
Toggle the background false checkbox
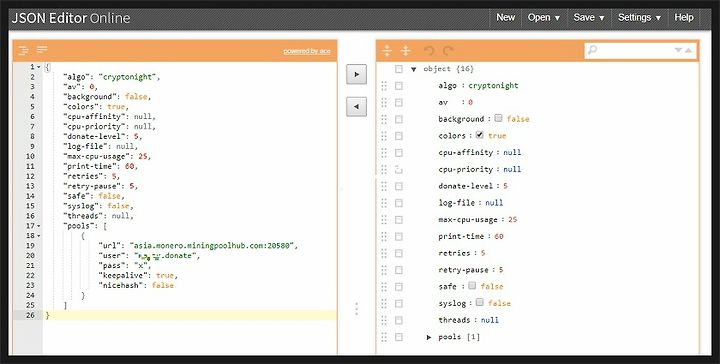click(498, 118)
